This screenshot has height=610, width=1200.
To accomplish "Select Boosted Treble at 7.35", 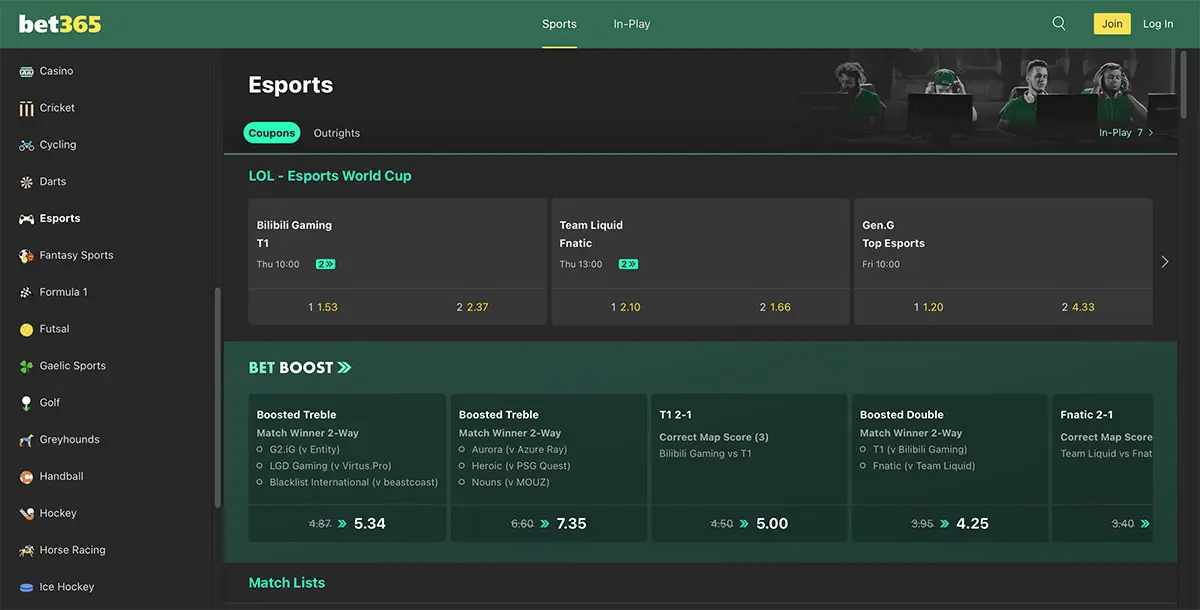I will tap(549, 523).
